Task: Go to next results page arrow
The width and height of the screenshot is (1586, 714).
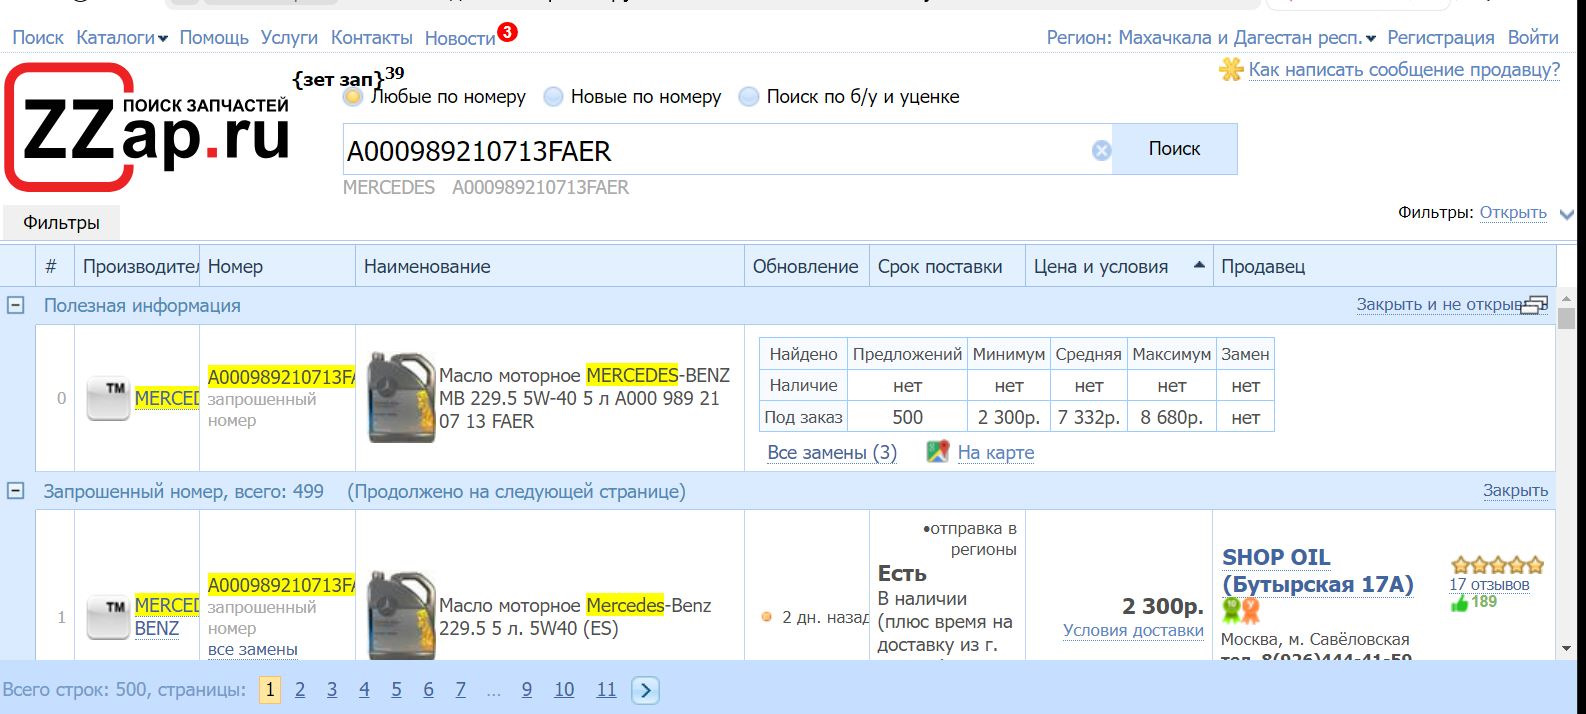Action: coord(645,690)
